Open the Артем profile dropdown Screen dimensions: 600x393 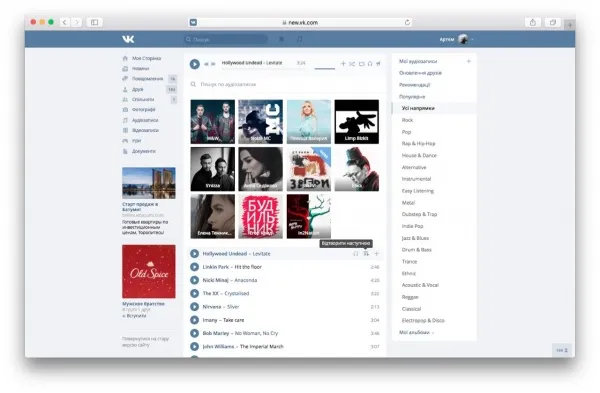click(457, 39)
